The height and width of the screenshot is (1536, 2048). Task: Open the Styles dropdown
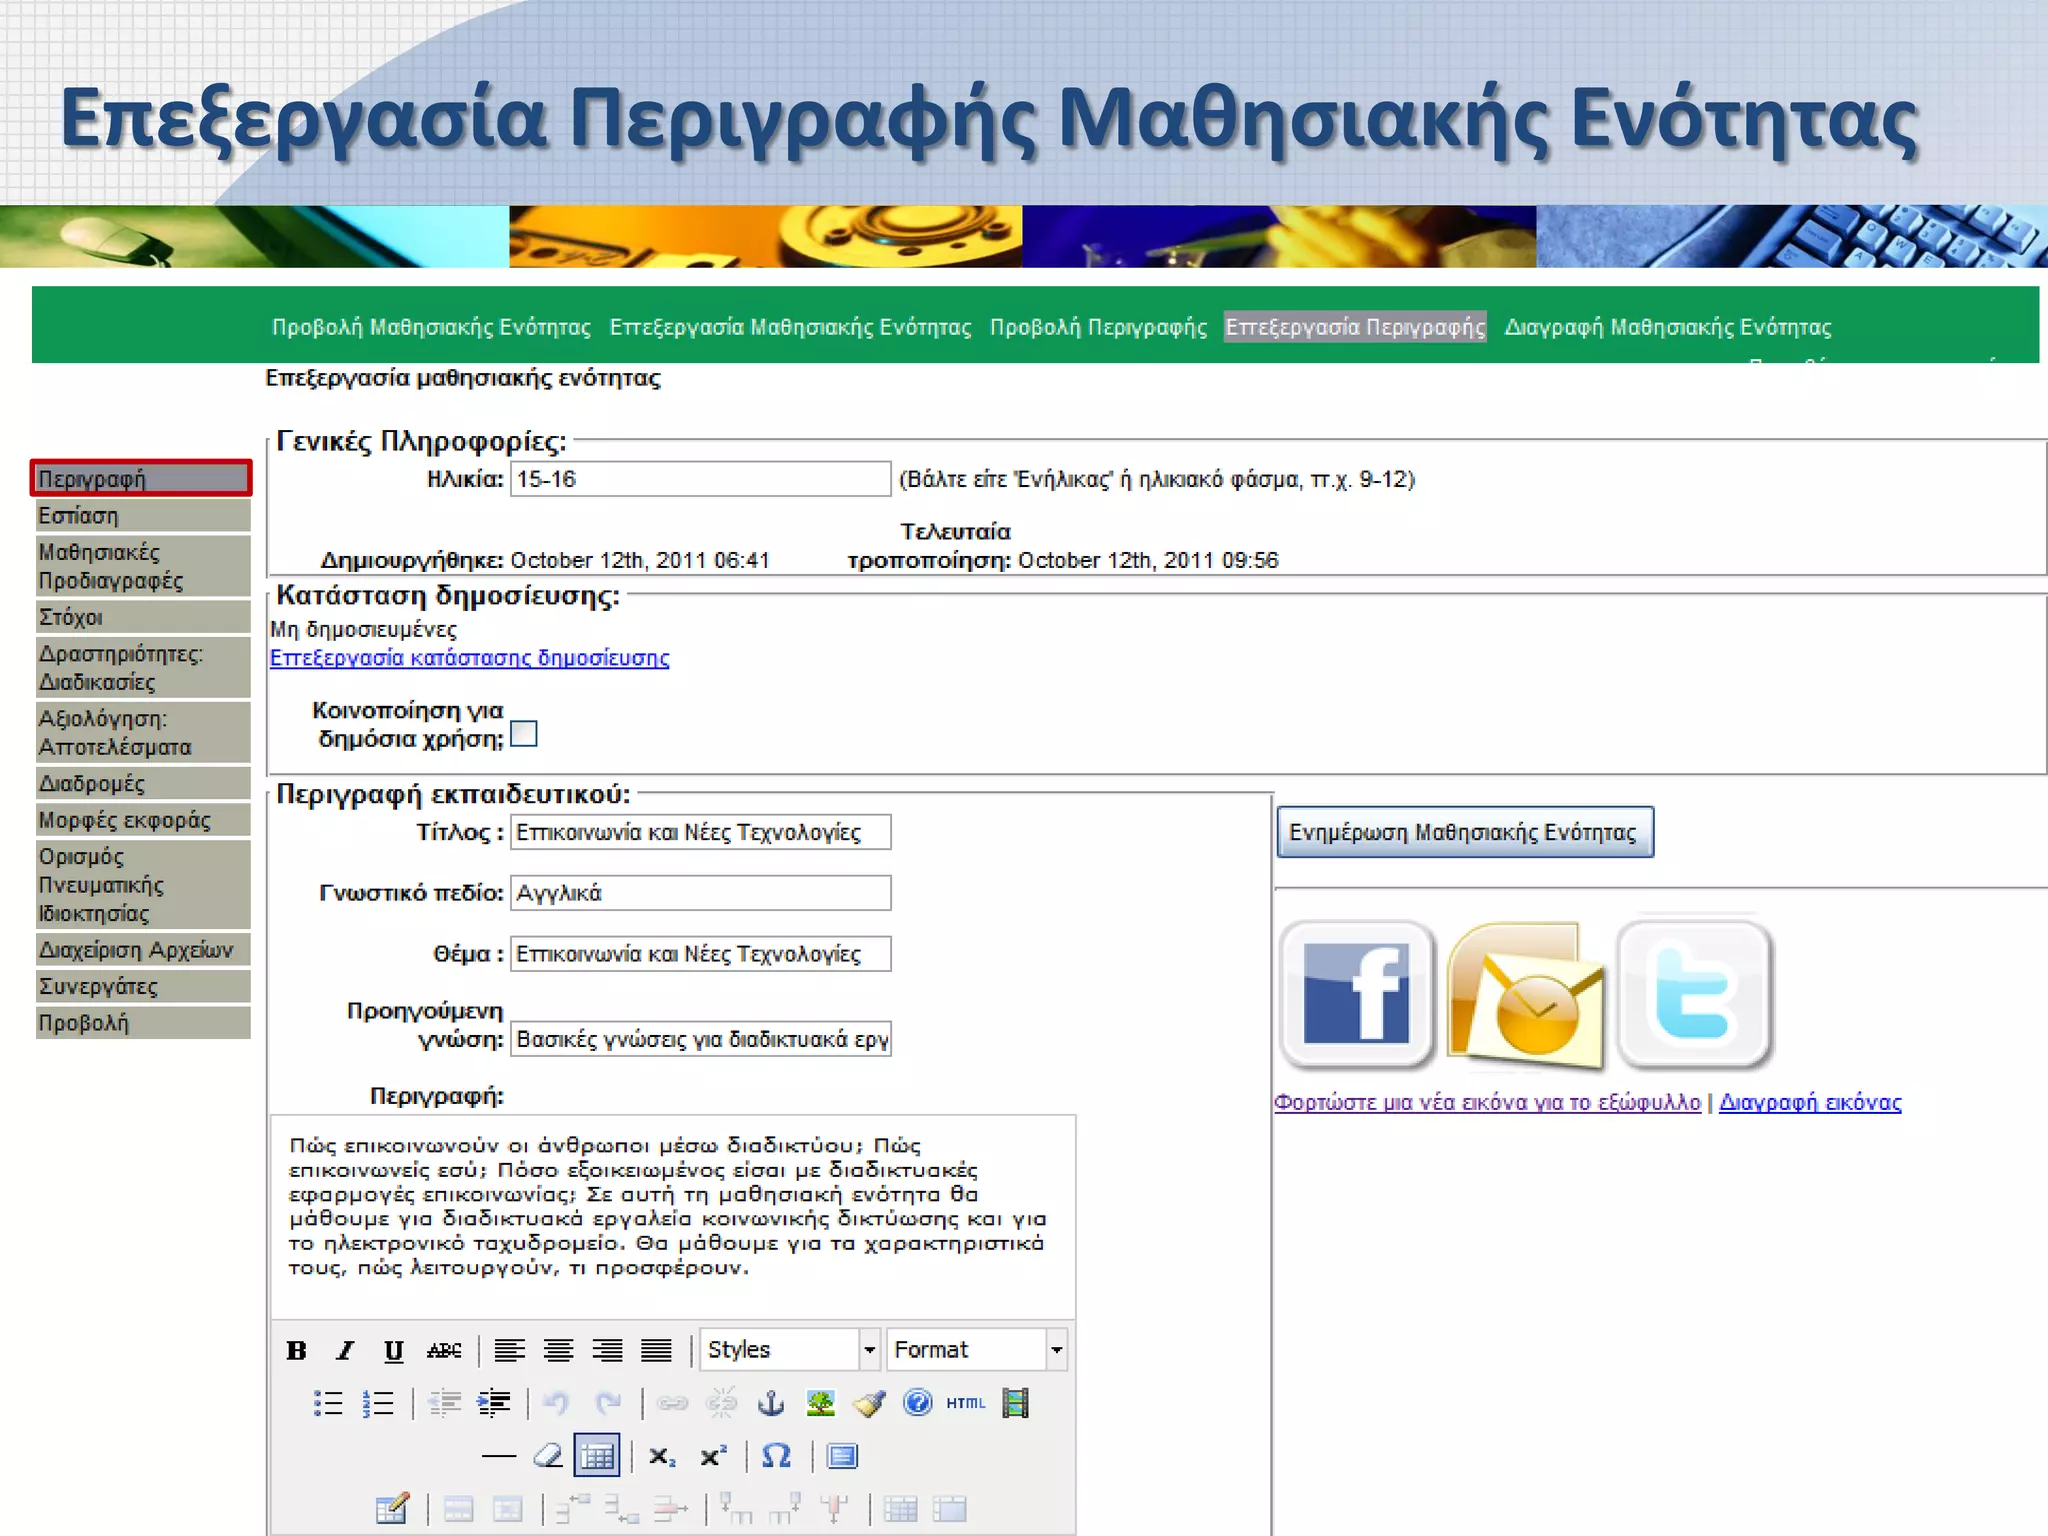coord(789,1350)
